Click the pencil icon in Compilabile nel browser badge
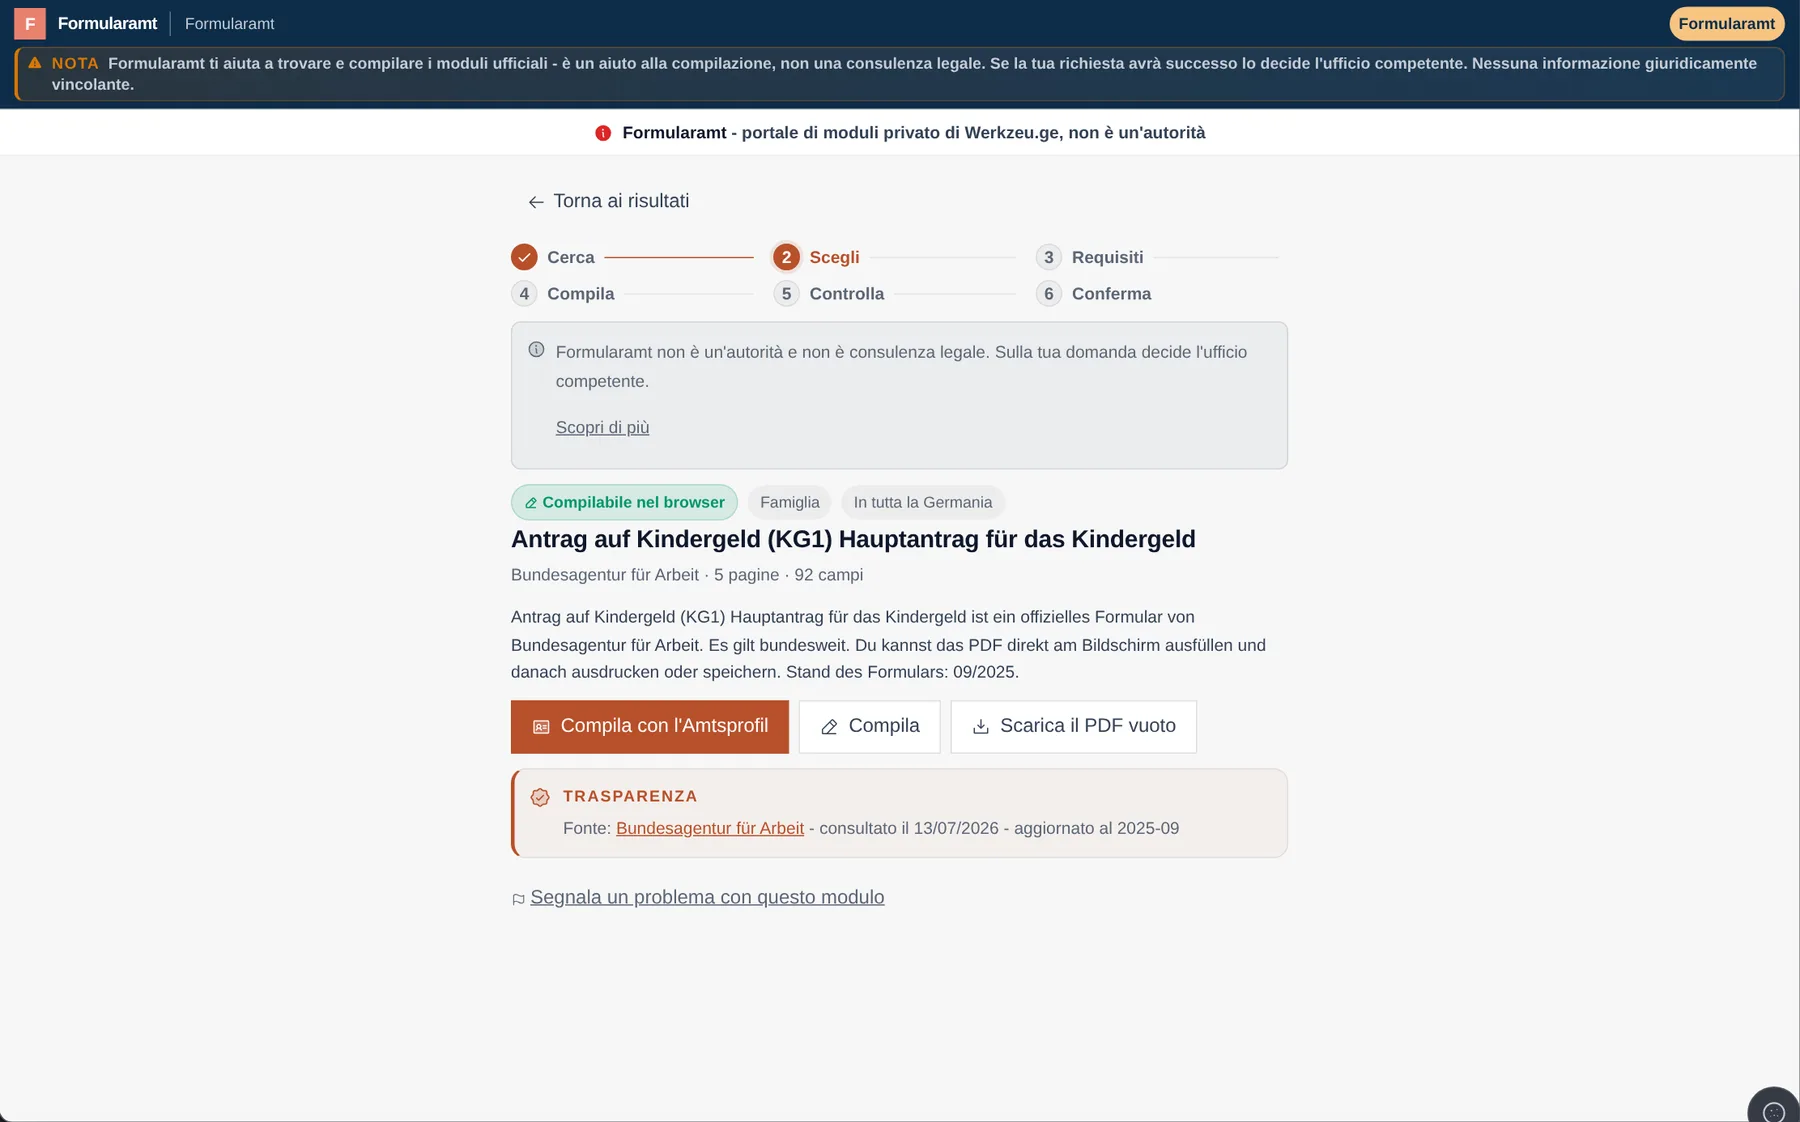The height and width of the screenshot is (1122, 1800). [x=531, y=503]
